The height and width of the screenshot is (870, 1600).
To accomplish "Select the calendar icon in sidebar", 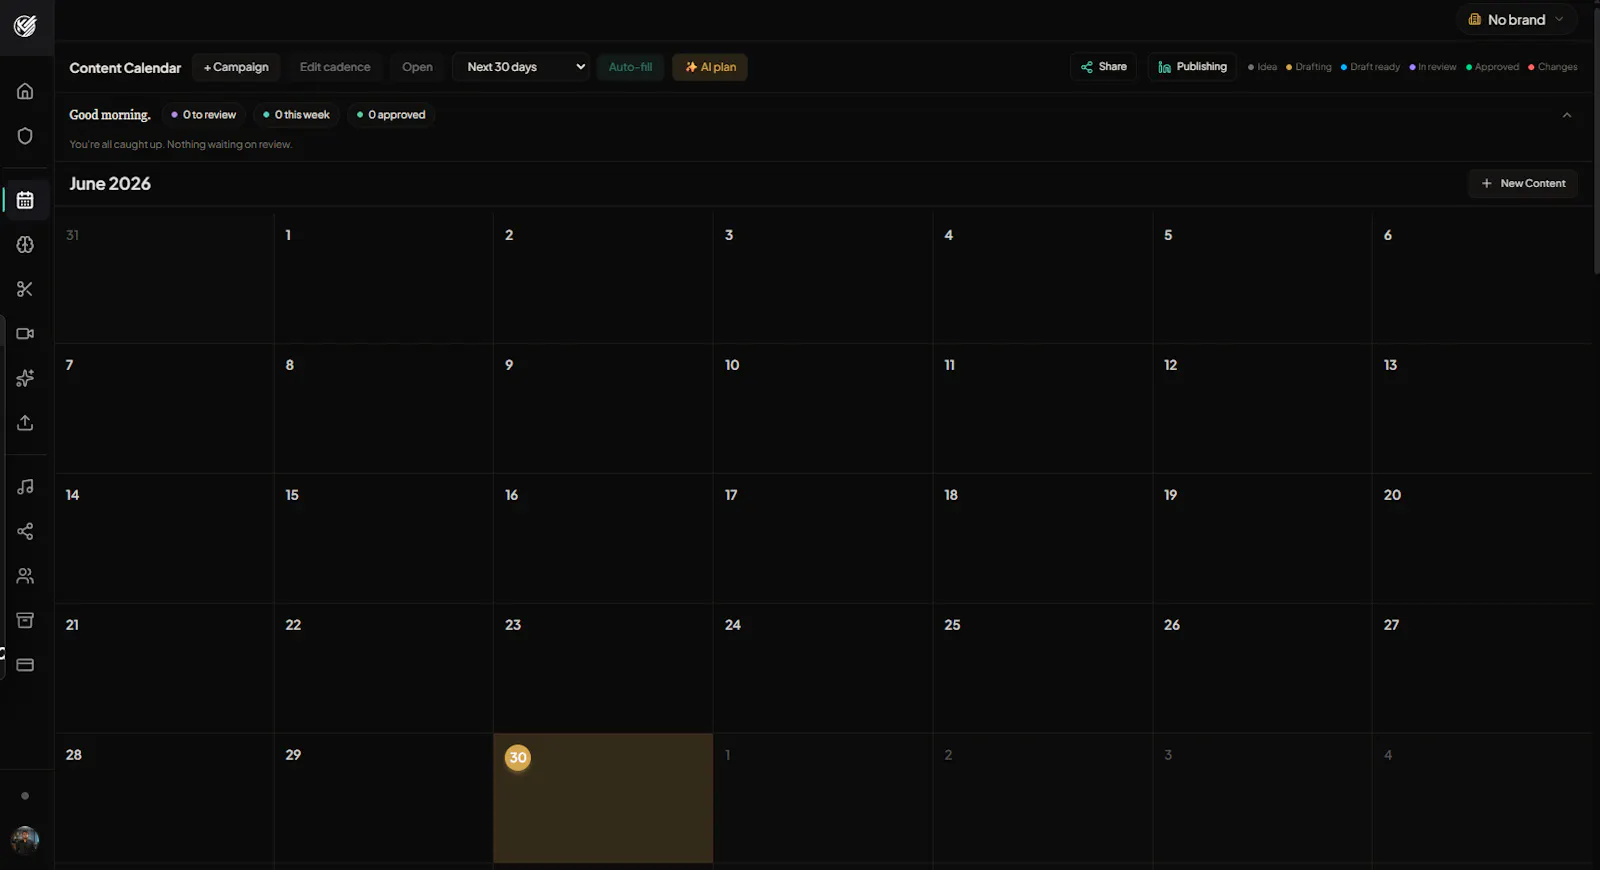I will point(25,200).
